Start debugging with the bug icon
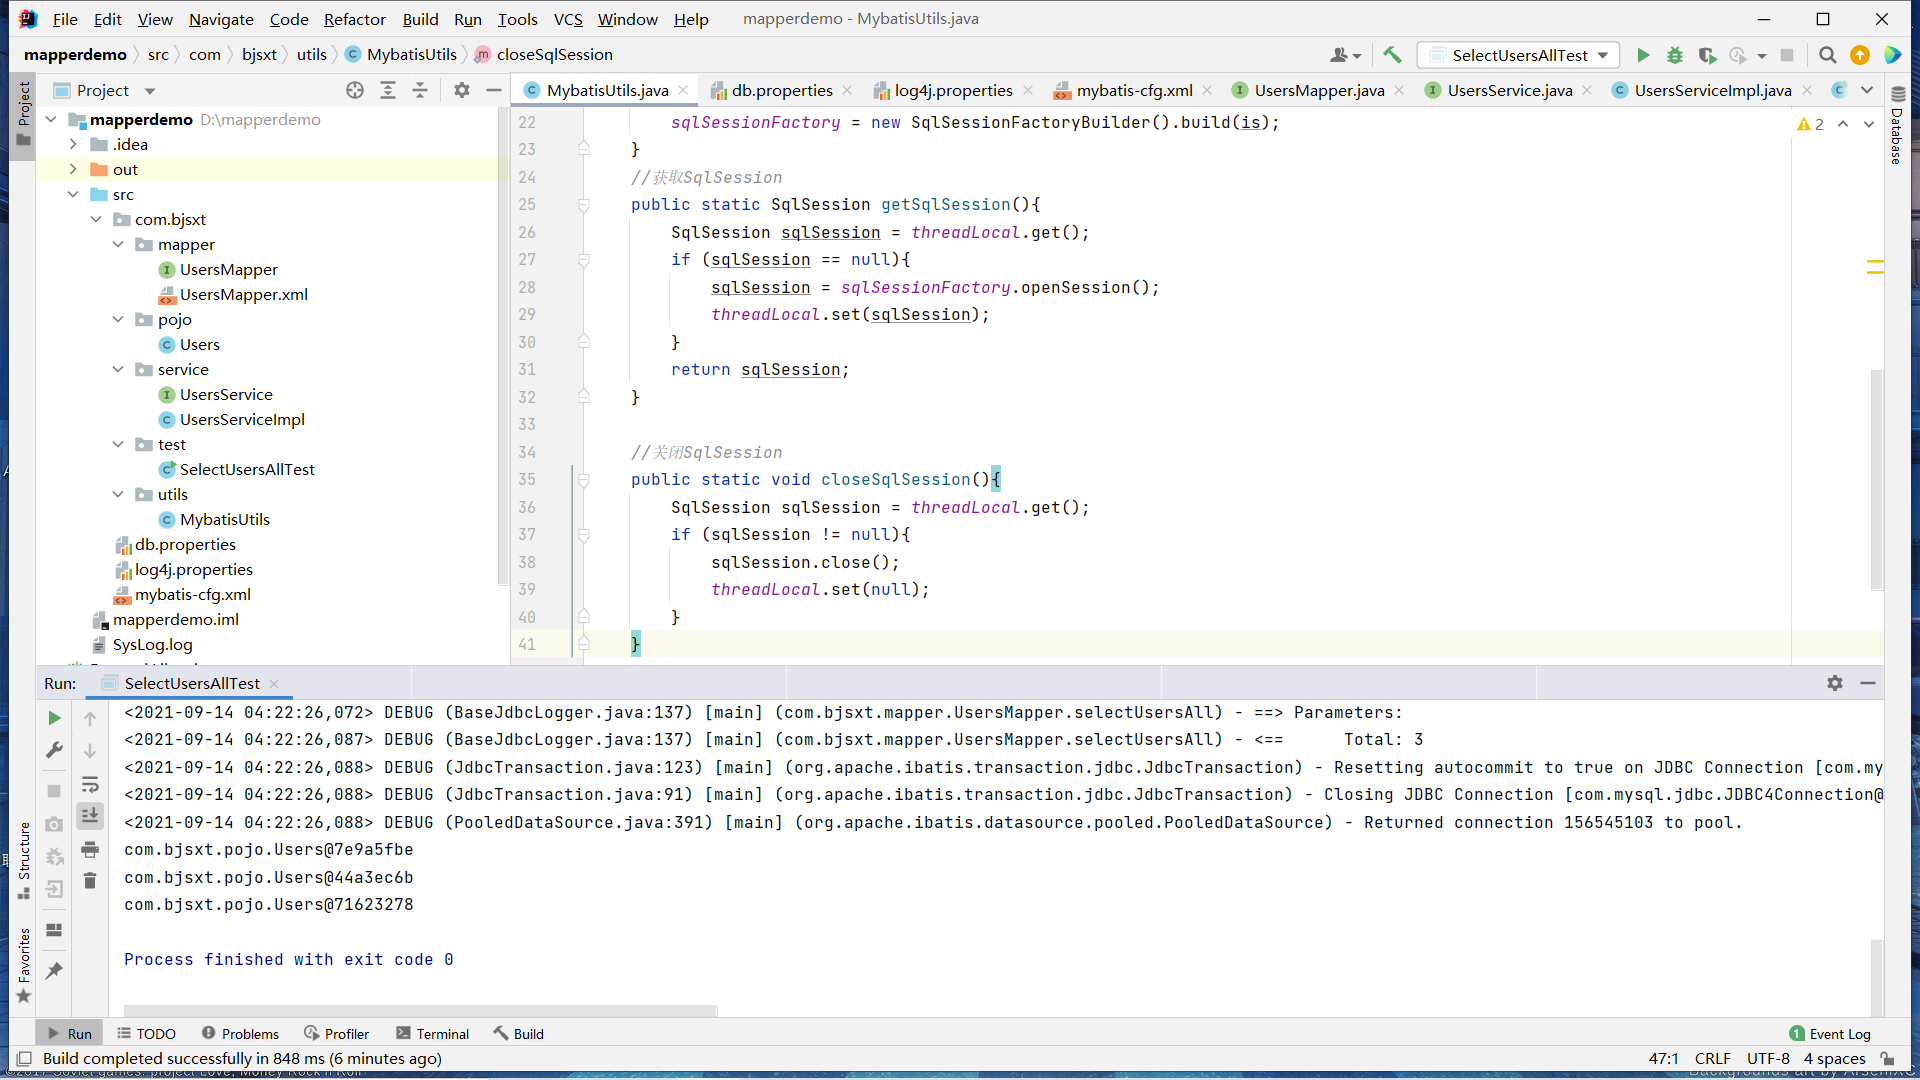Image resolution: width=1920 pixels, height=1080 pixels. (x=1674, y=55)
